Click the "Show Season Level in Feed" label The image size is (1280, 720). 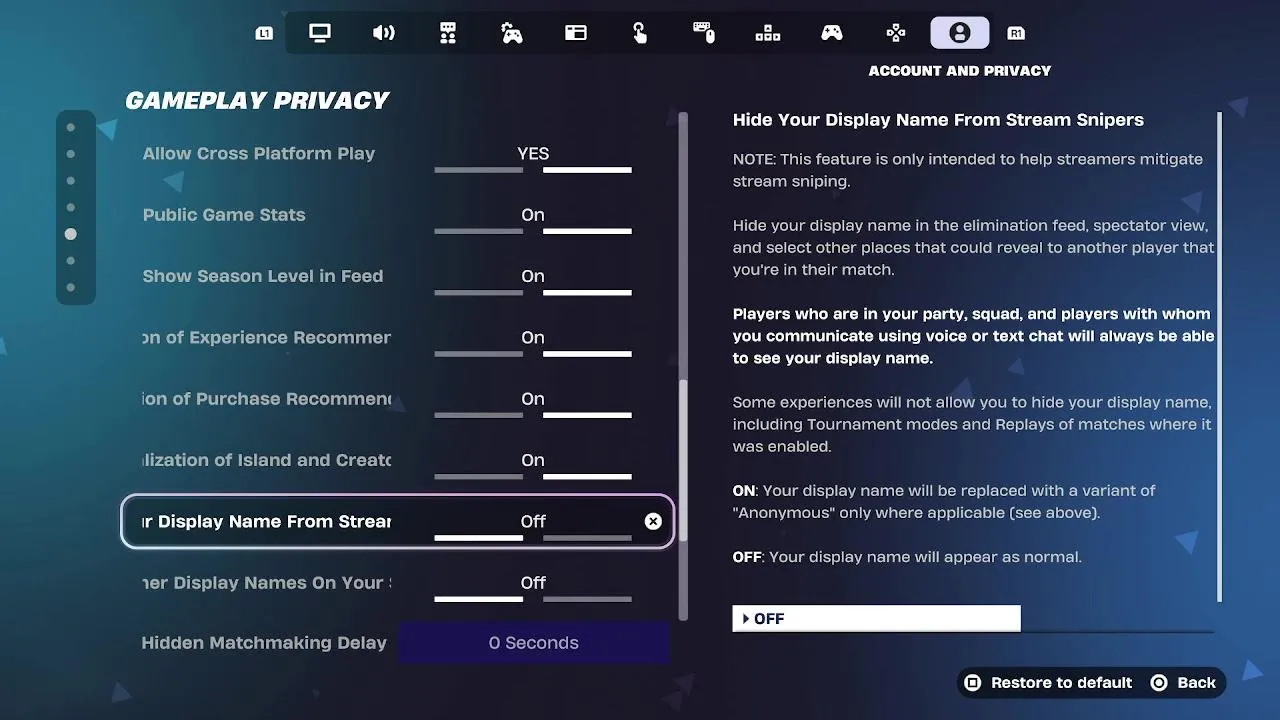point(263,276)
